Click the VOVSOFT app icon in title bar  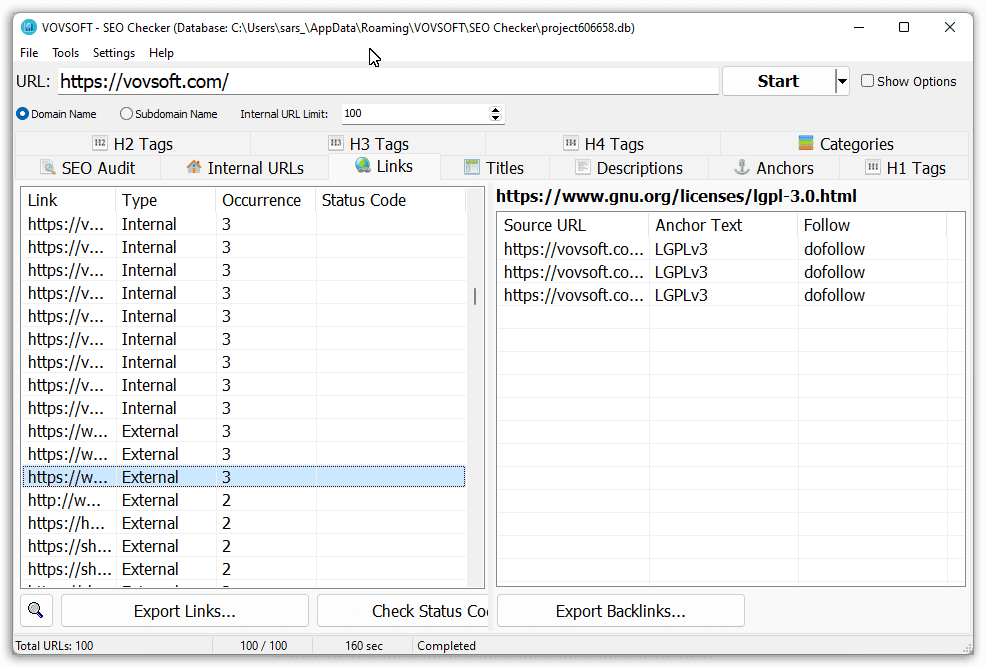tap(28, 27)
